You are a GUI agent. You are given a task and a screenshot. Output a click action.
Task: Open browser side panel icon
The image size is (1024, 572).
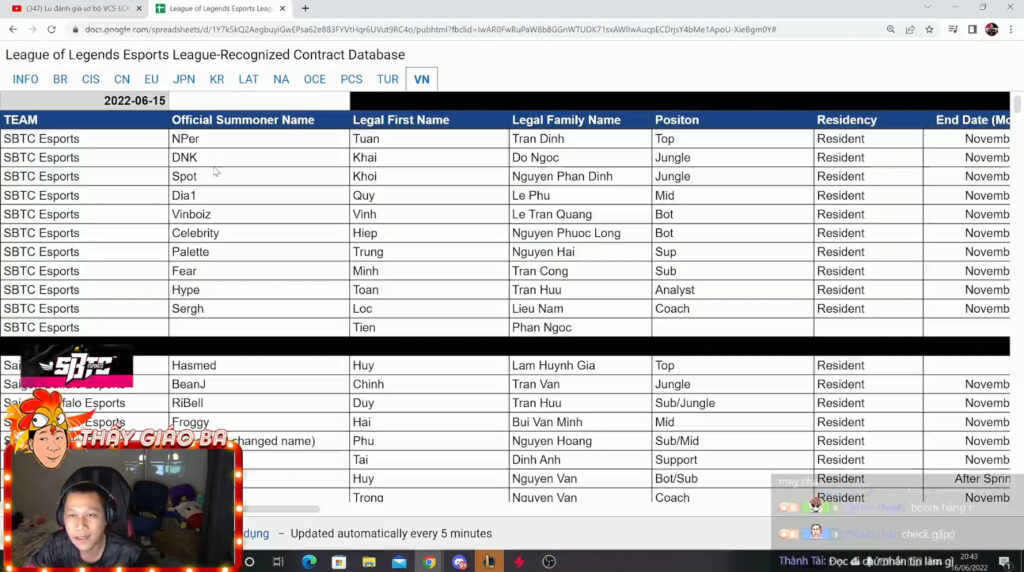pyautogui.click(x=972, y=29)
